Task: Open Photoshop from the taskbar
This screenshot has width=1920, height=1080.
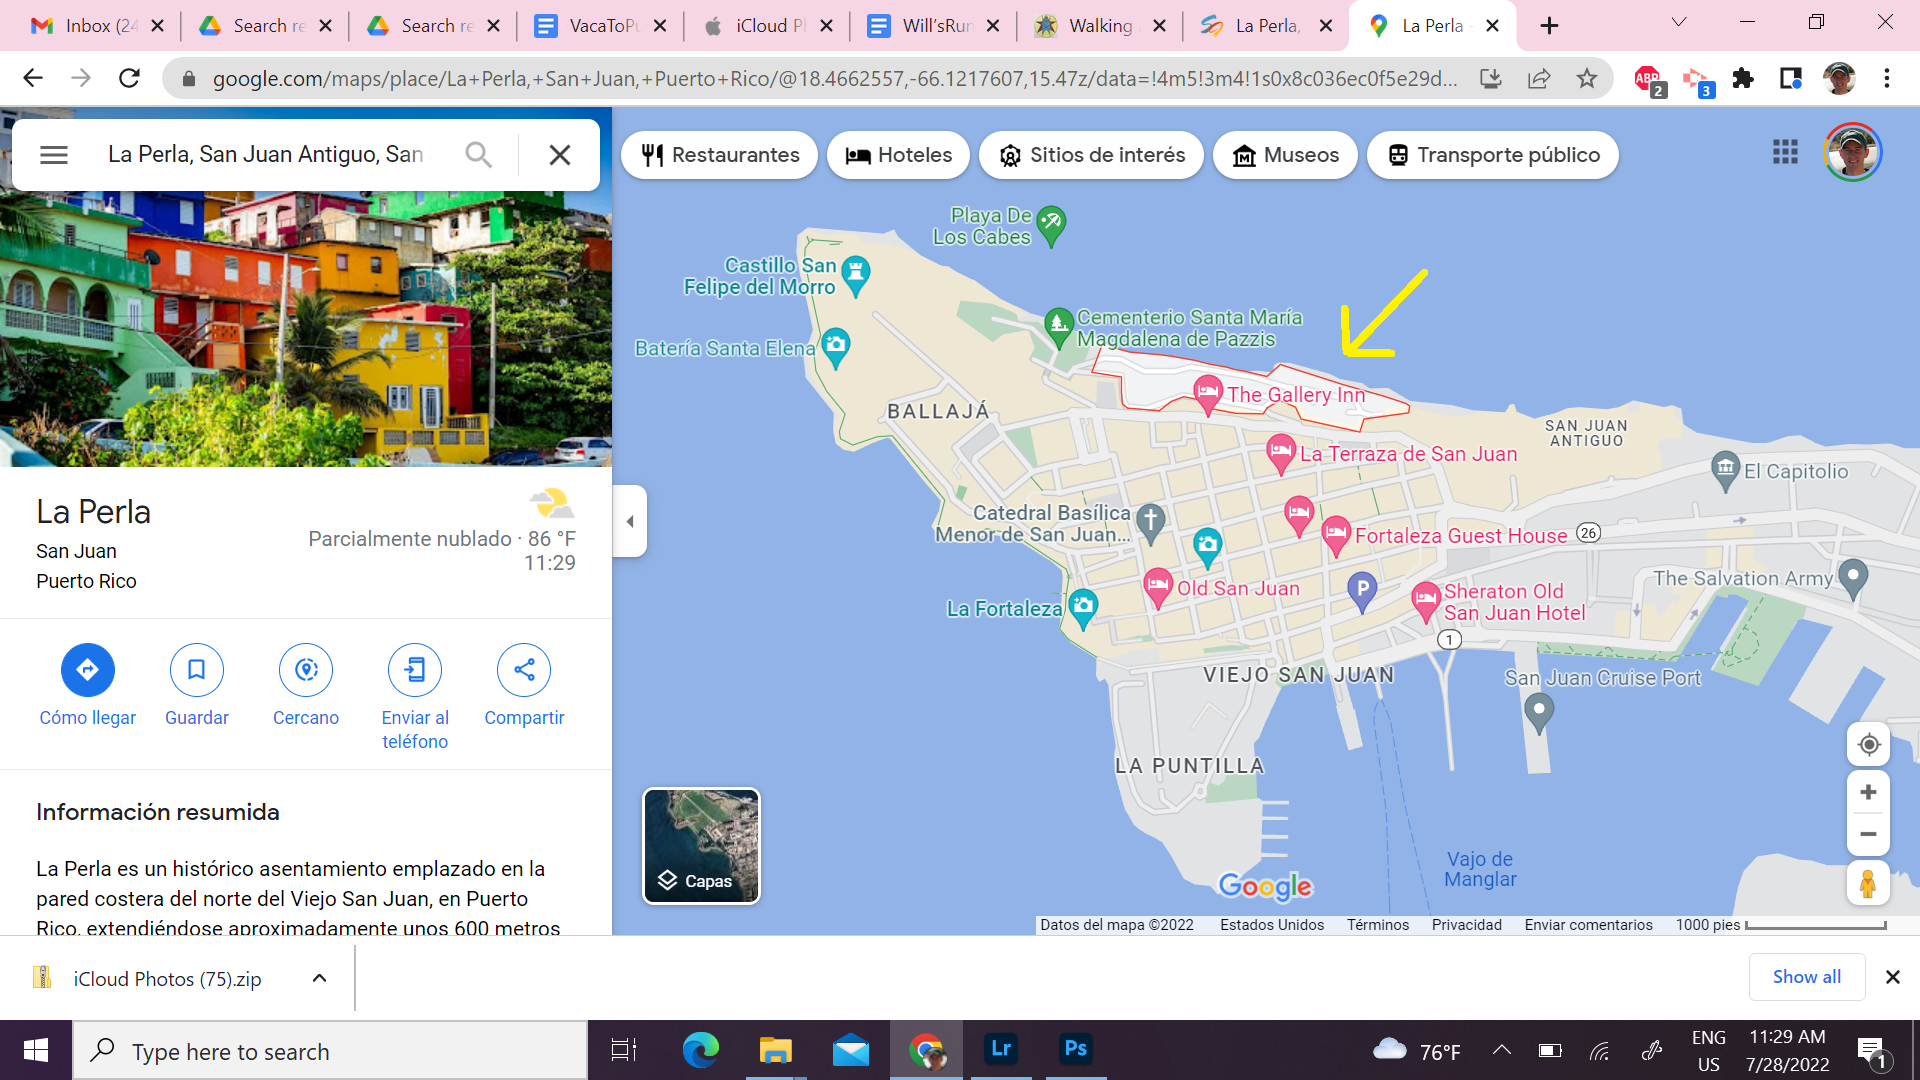Action: [x=1076, y=1050]
